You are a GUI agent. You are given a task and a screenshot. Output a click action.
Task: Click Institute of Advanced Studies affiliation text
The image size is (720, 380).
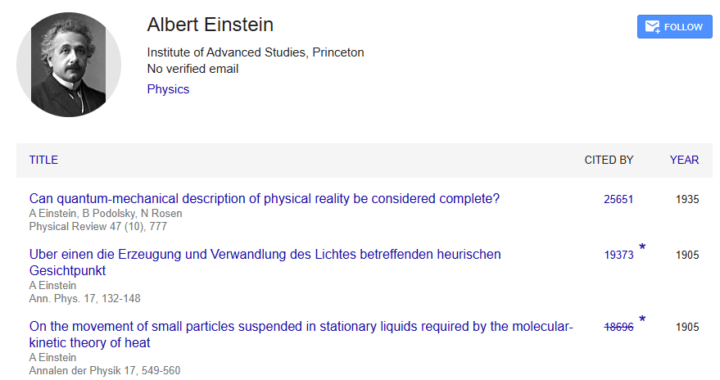pos(255,52)
